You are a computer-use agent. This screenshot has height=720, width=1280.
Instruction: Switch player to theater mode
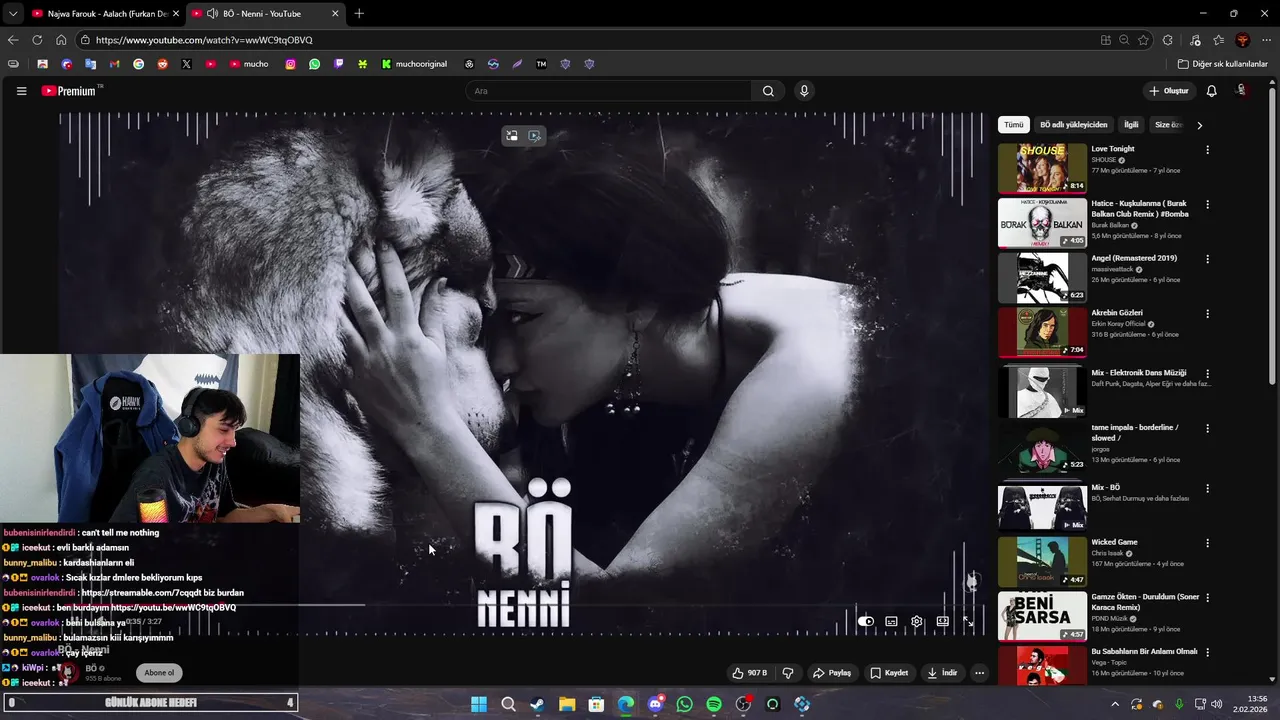942,621
